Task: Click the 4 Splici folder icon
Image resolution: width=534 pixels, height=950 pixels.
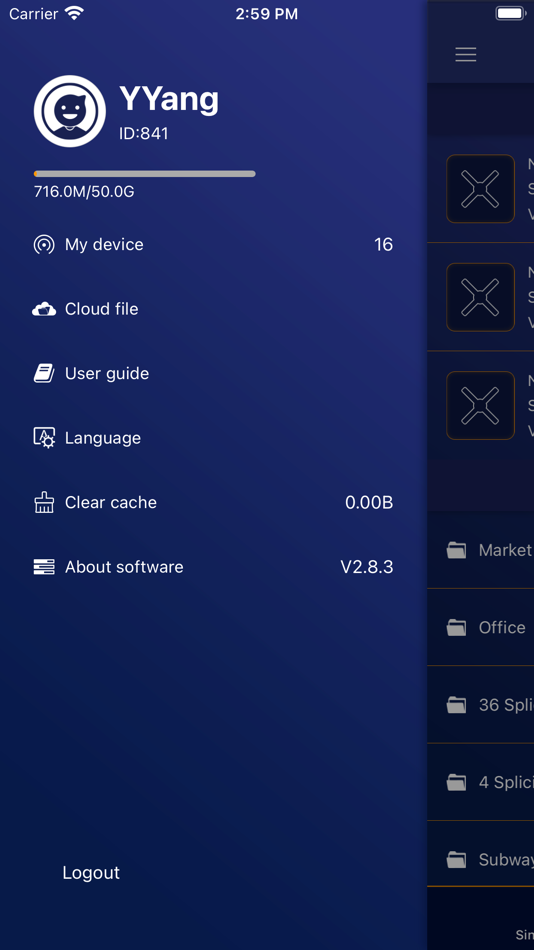Action: pos(456,782)
